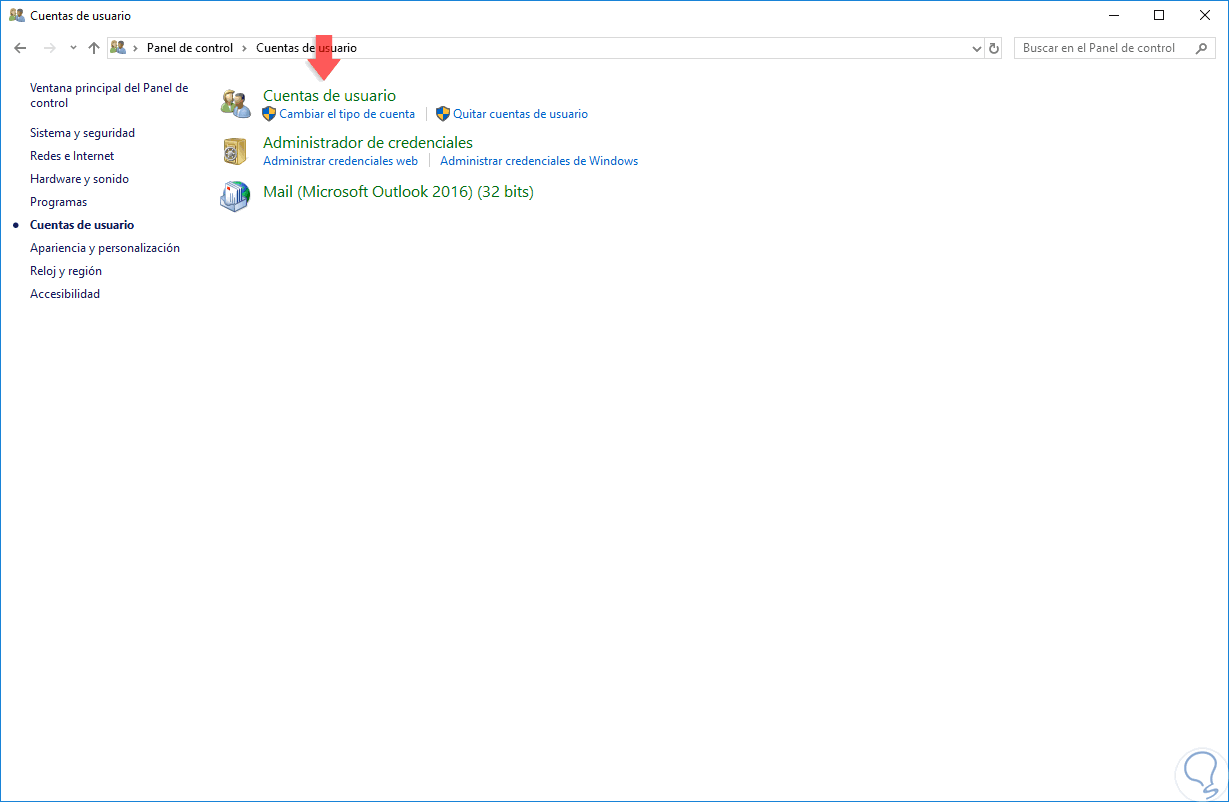Click the Administrador de credenciales safe icon
The image size is (1229, 802).
point(235,151)
